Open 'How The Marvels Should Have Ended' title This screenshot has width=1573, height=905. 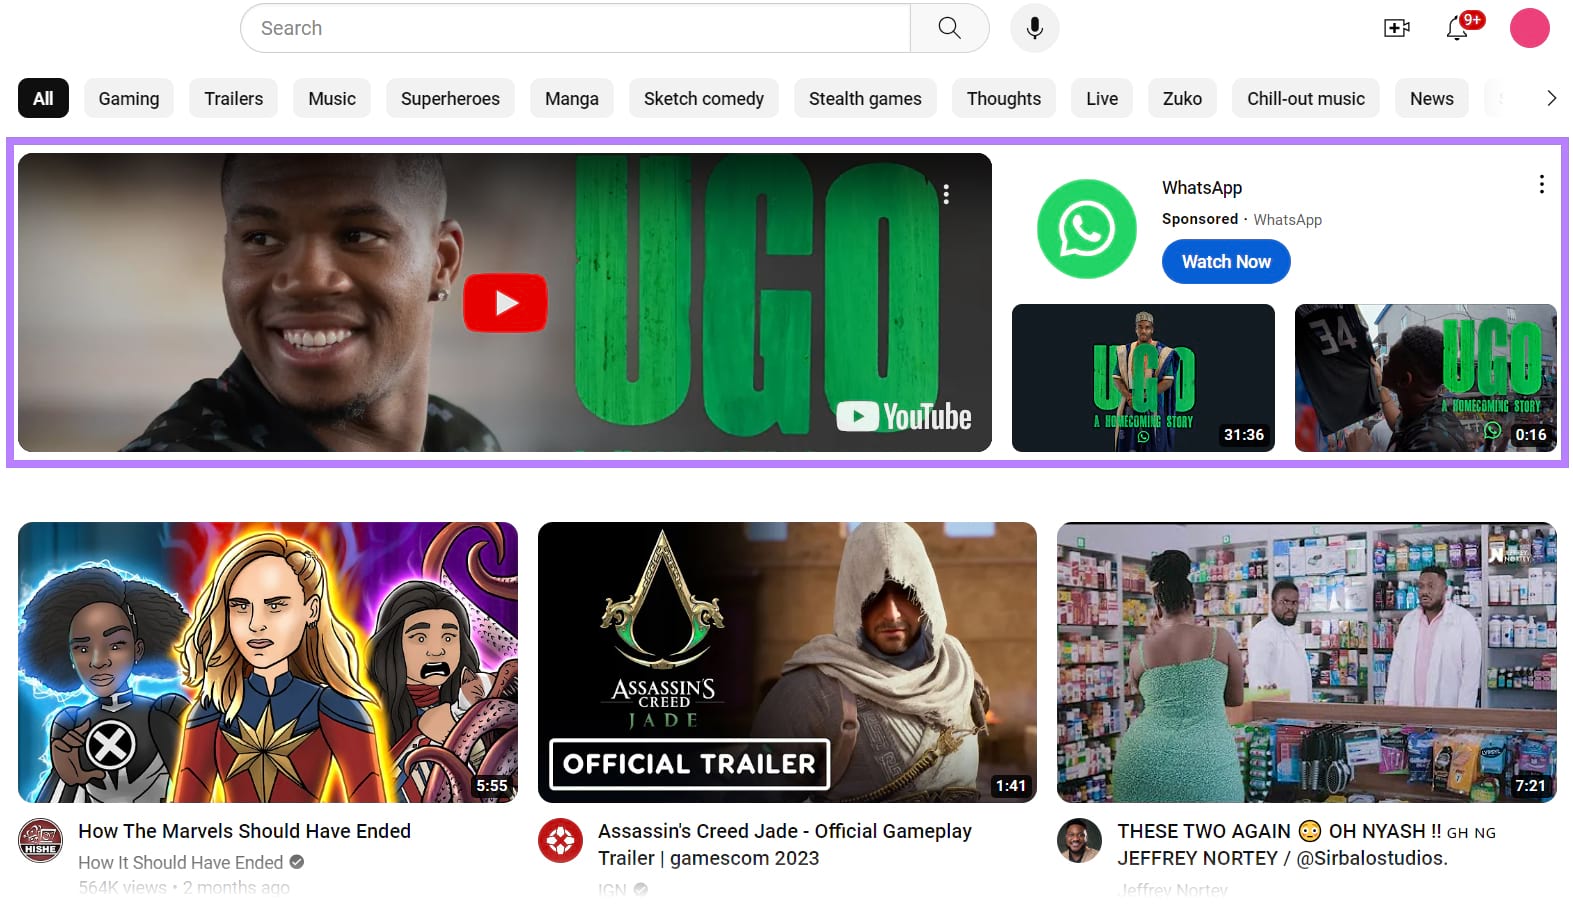[x=245, y=831]
